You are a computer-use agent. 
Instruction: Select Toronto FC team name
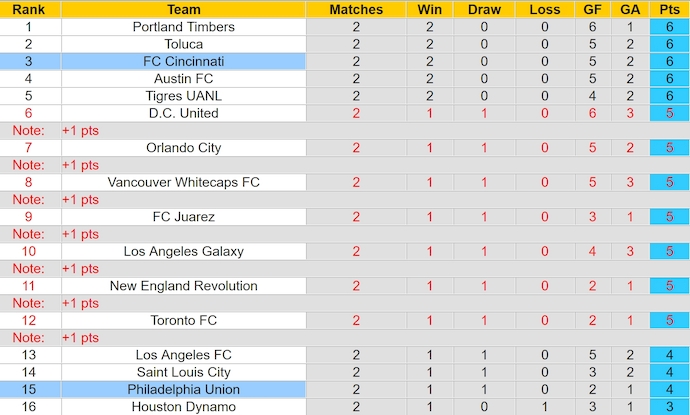click(x=184, y=320)
